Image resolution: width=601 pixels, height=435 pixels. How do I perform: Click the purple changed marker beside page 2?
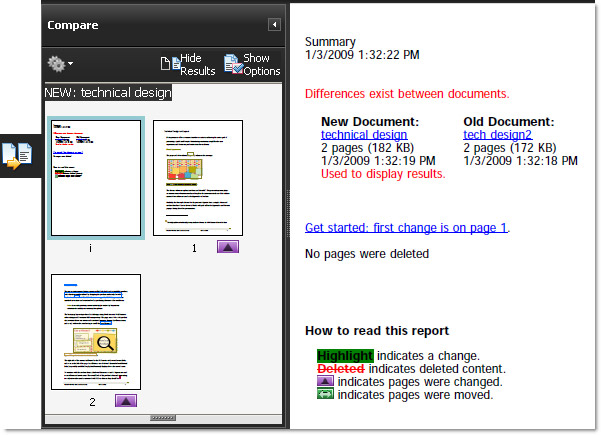pyautogui.click(x=125, y=401)
